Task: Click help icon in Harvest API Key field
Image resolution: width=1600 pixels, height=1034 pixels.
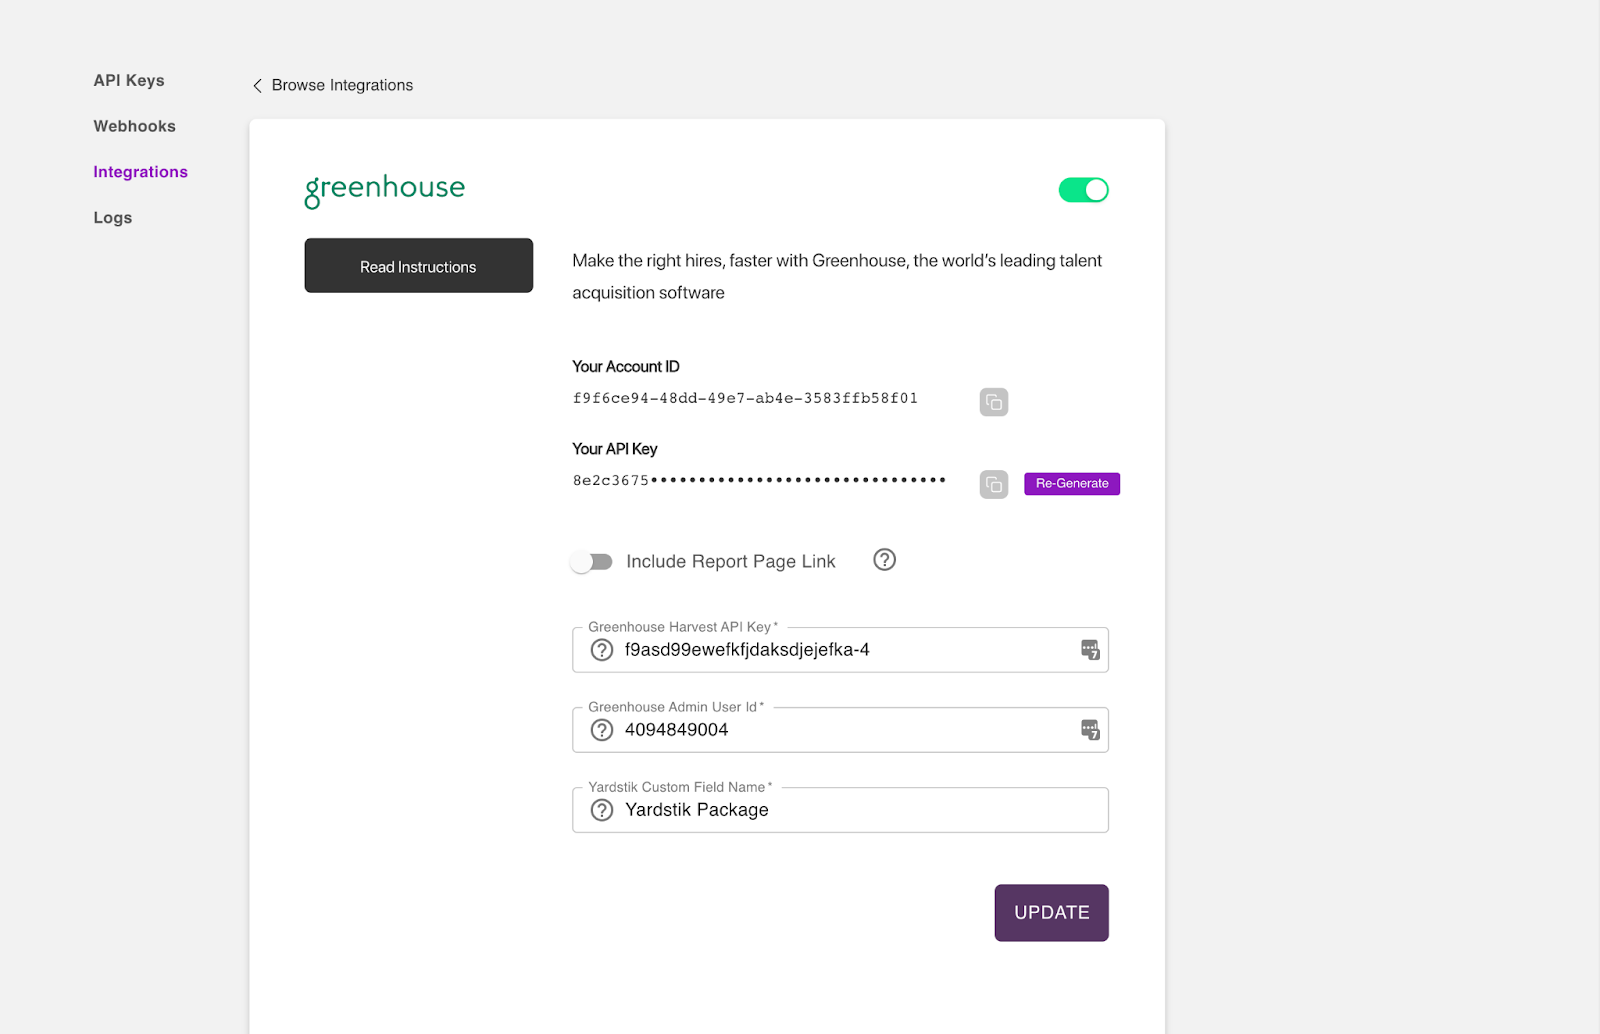Action: pos(601,650)
